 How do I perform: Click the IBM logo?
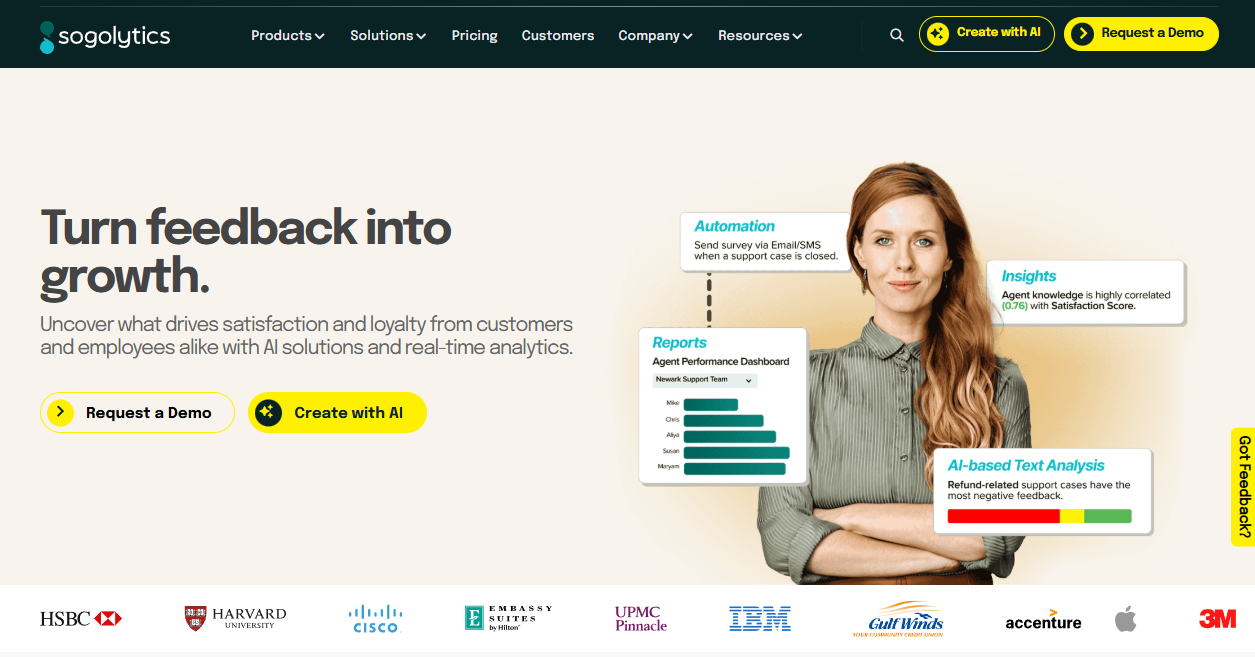point(760,619)
